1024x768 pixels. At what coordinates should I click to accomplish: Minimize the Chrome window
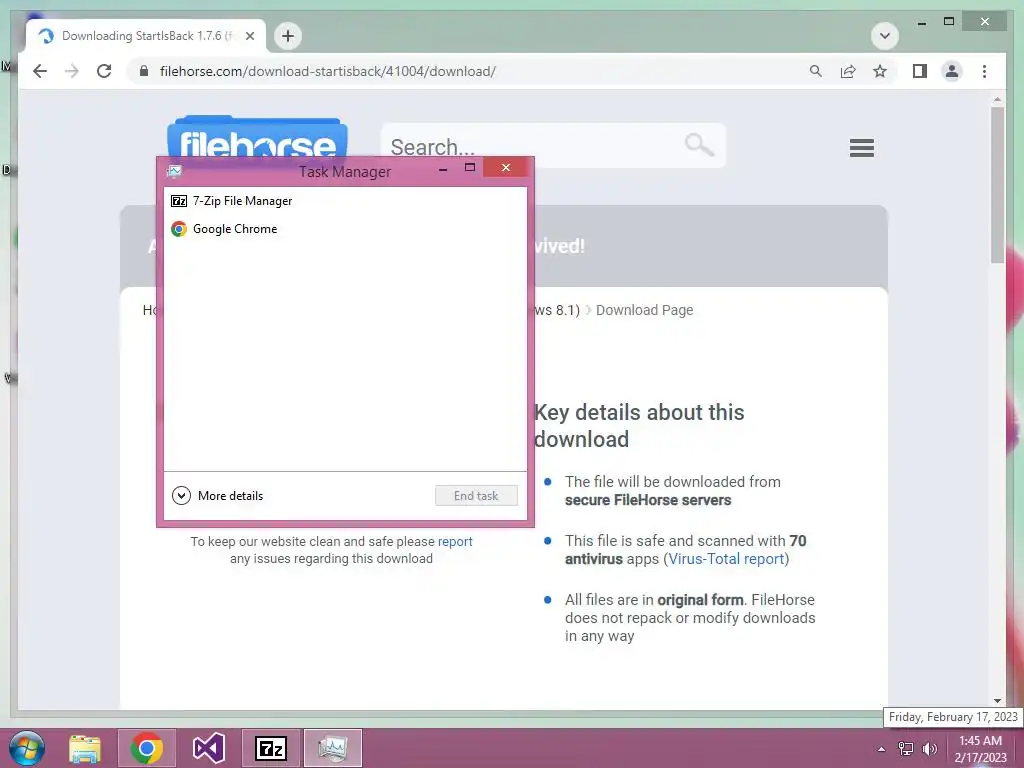coord(921,23)
